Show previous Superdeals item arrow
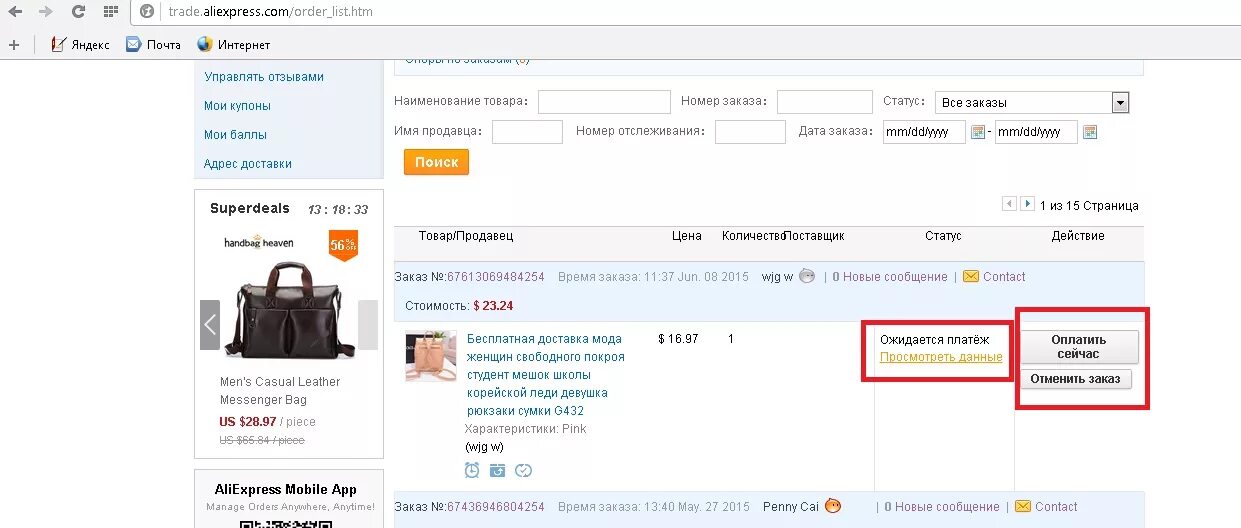 coord(209,325)
